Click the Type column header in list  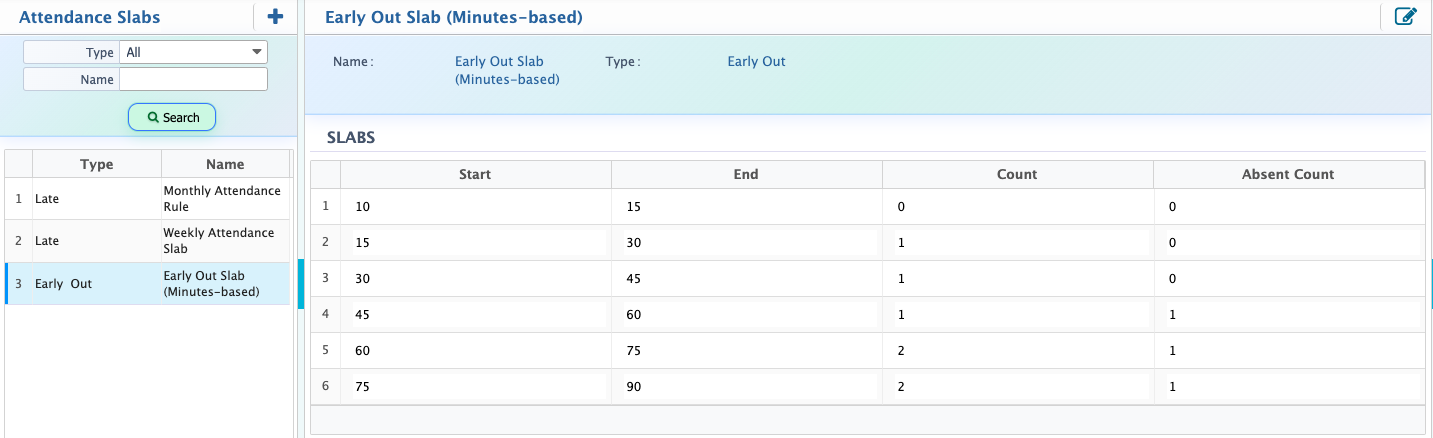coord(97,164)
